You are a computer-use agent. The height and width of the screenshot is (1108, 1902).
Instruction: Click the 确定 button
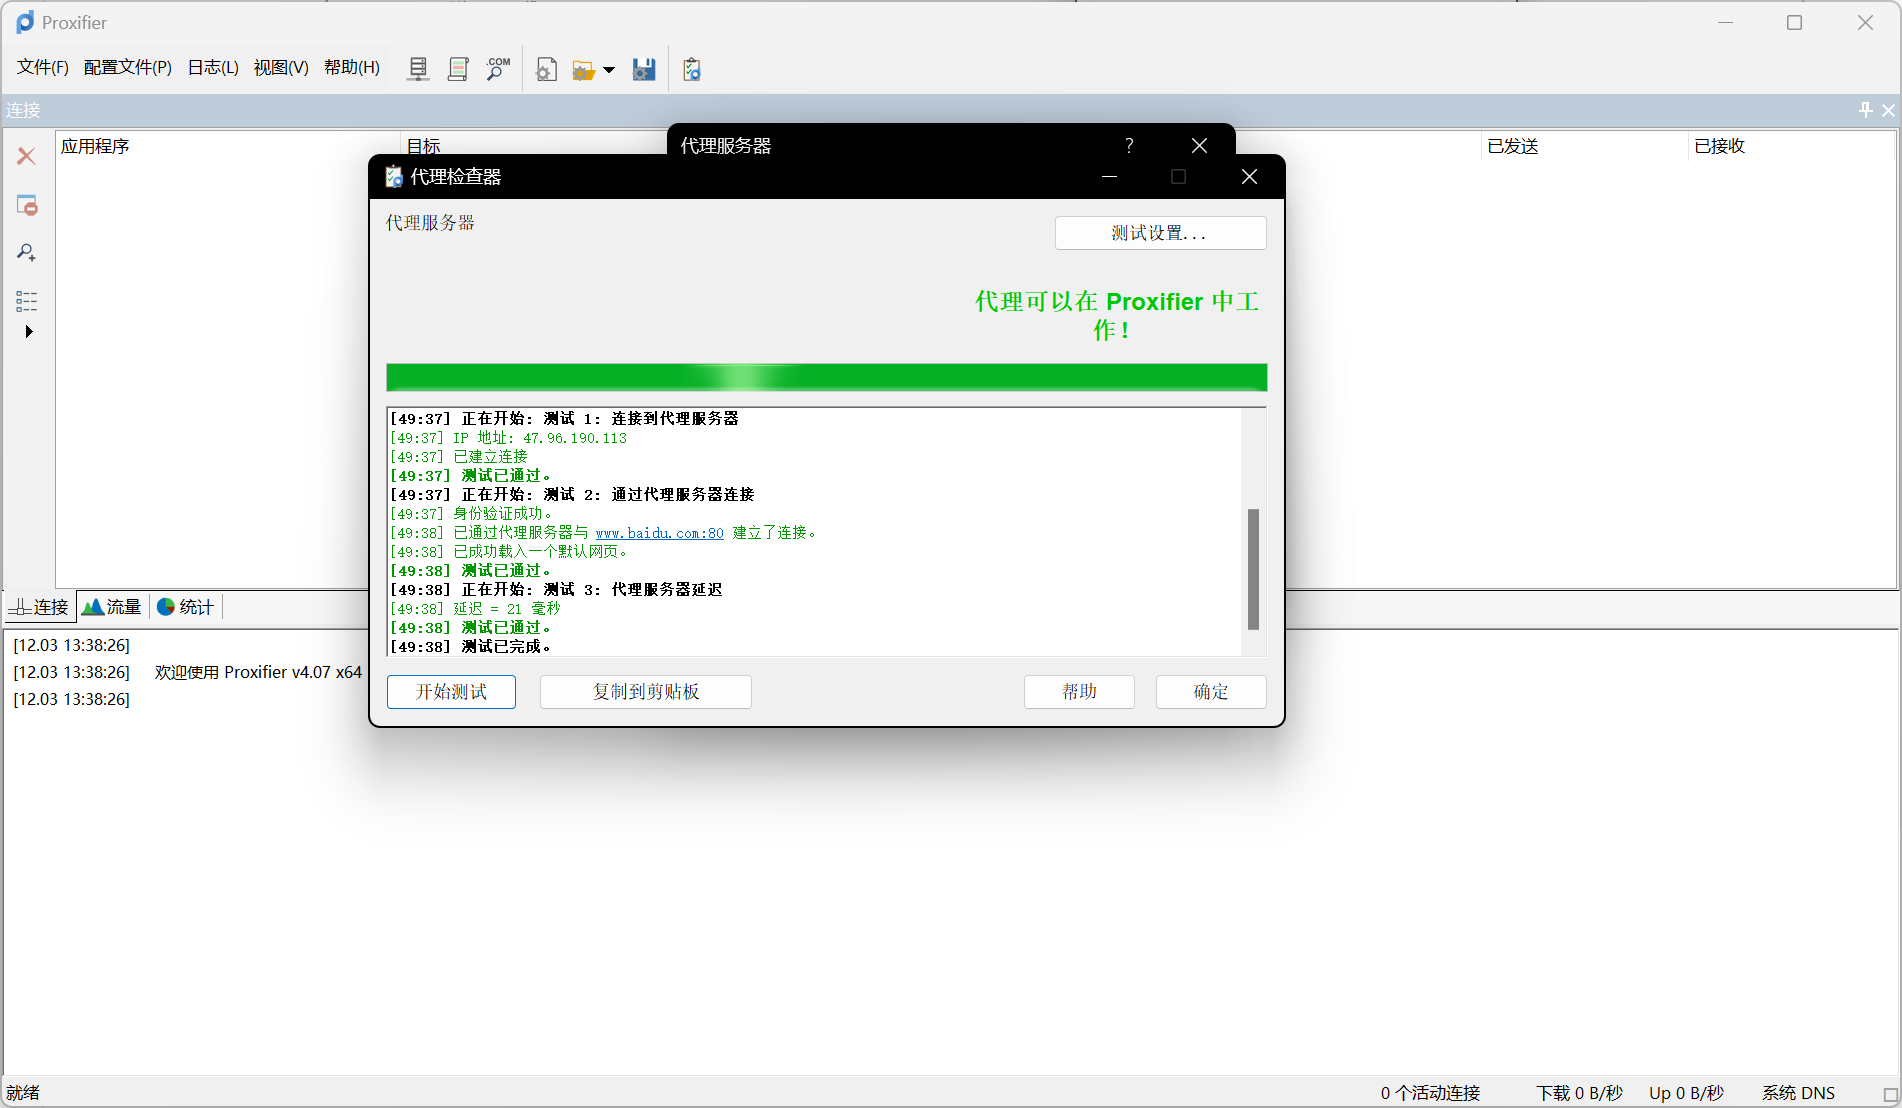[1211, 692]
